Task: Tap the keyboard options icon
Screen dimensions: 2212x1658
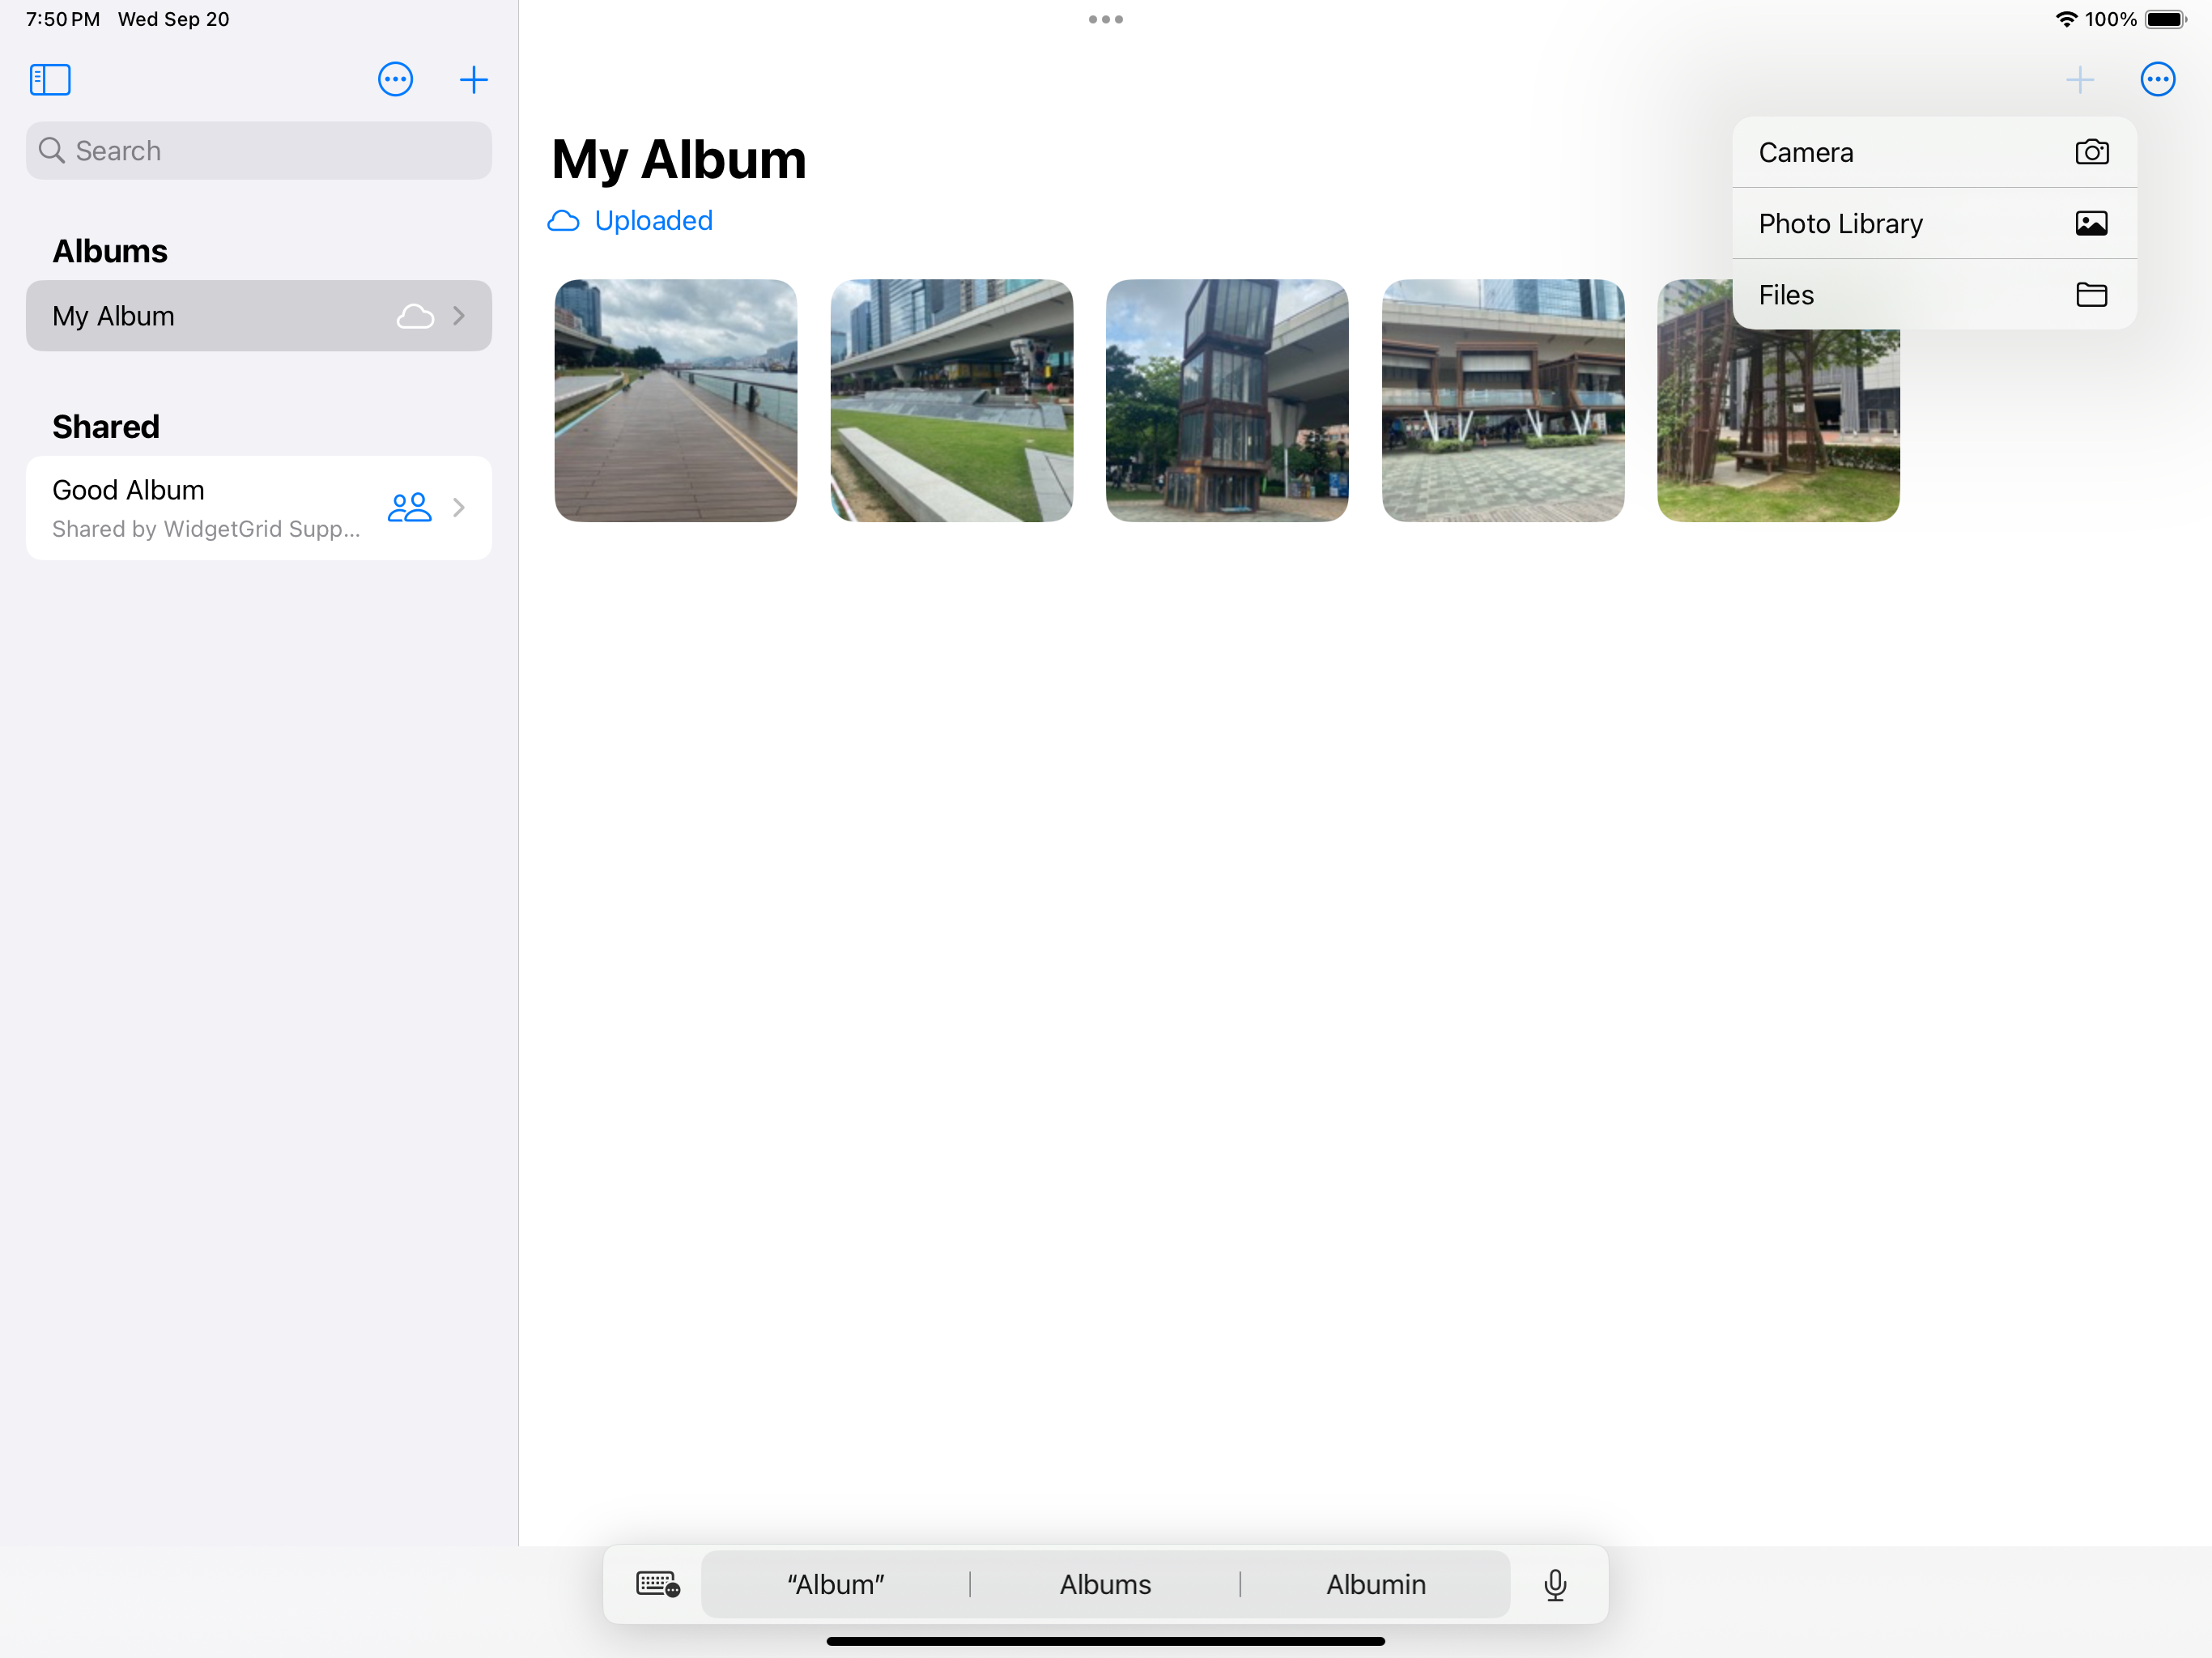Action: [658, 1584]
